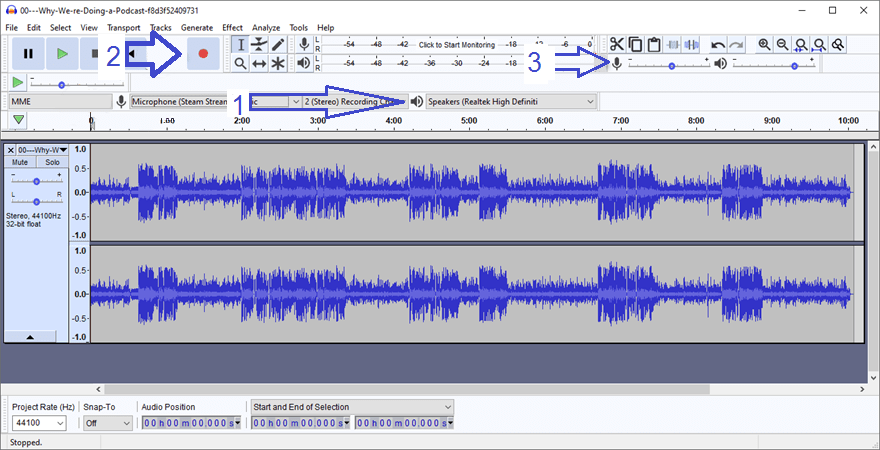880x450 pixels.
Task: Select the Envelope tool
Action: (x=259, y=45)
